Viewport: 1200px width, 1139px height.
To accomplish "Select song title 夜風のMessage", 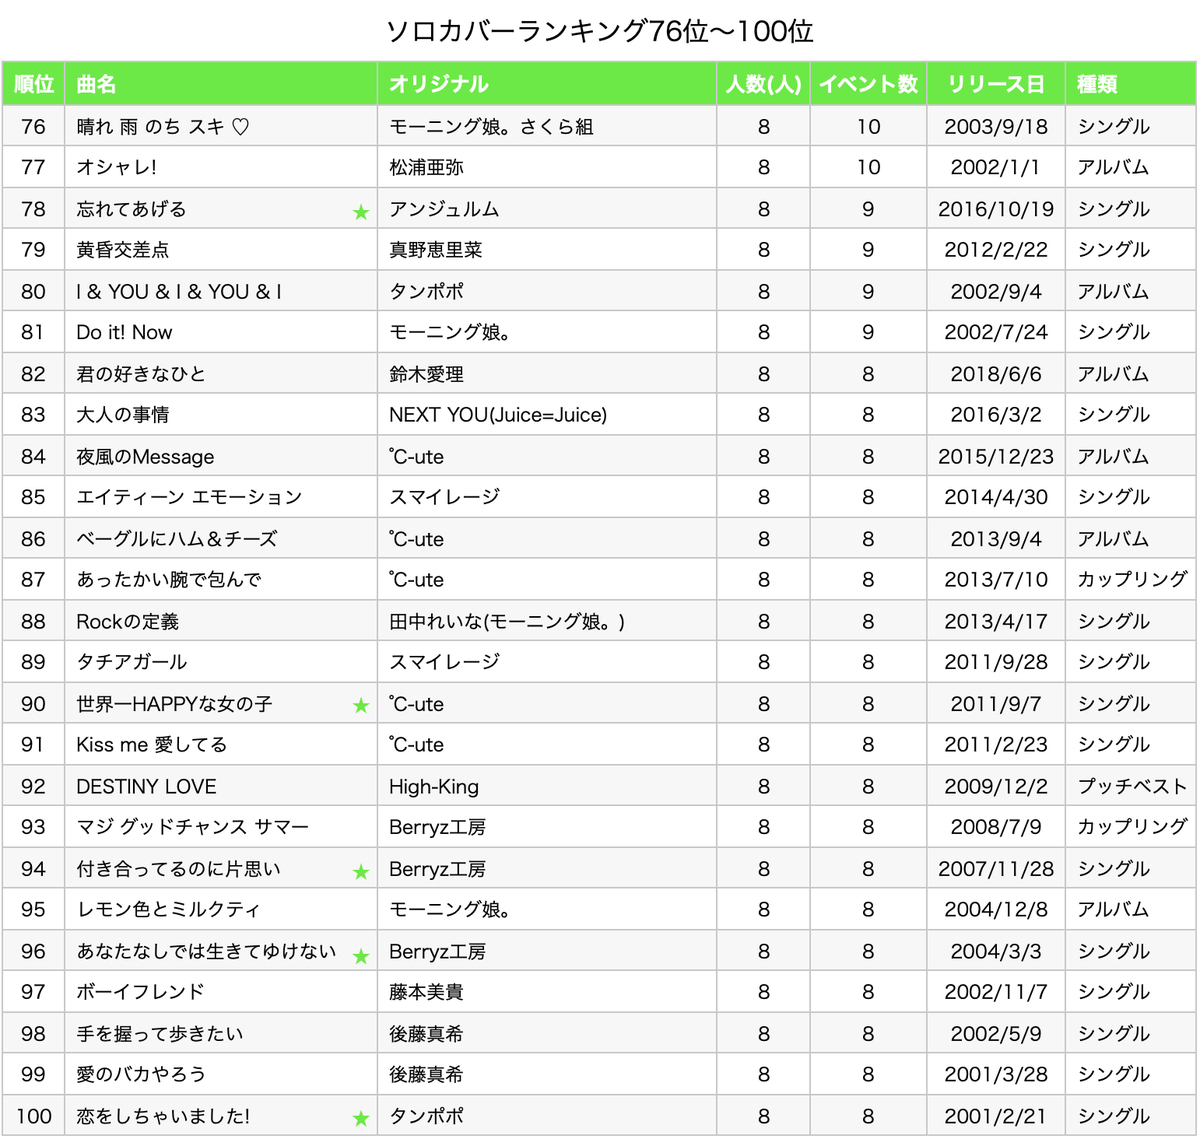I will pyautogui.click(x=145, y=457).
